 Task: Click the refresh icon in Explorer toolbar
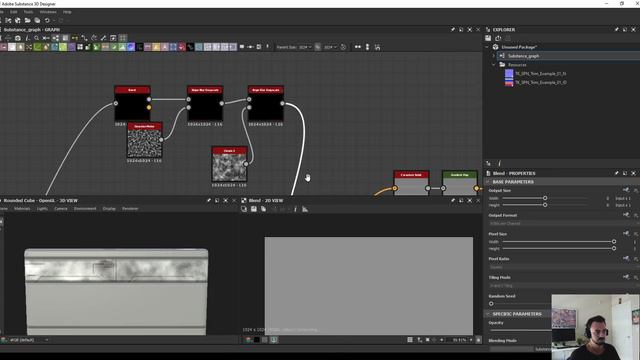pyautogui.click(x=498, y=38)
